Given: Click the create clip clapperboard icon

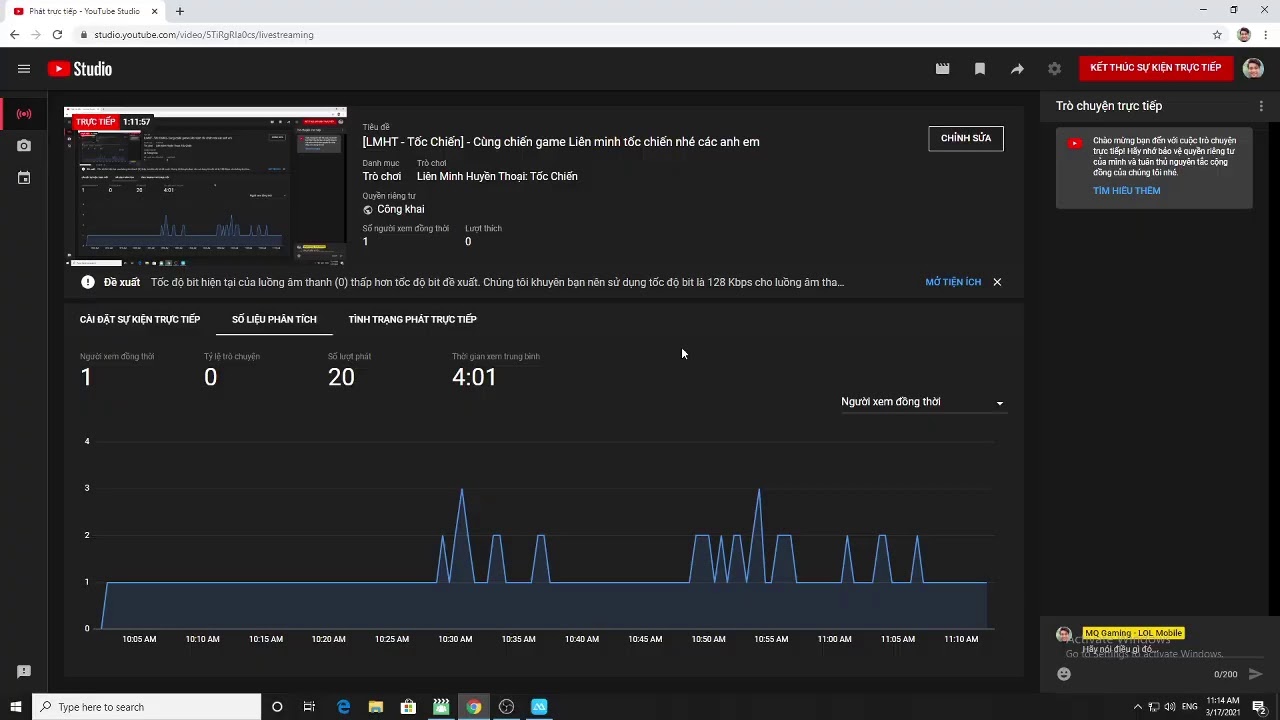Looking at the screenshot, I should [942, 69].
